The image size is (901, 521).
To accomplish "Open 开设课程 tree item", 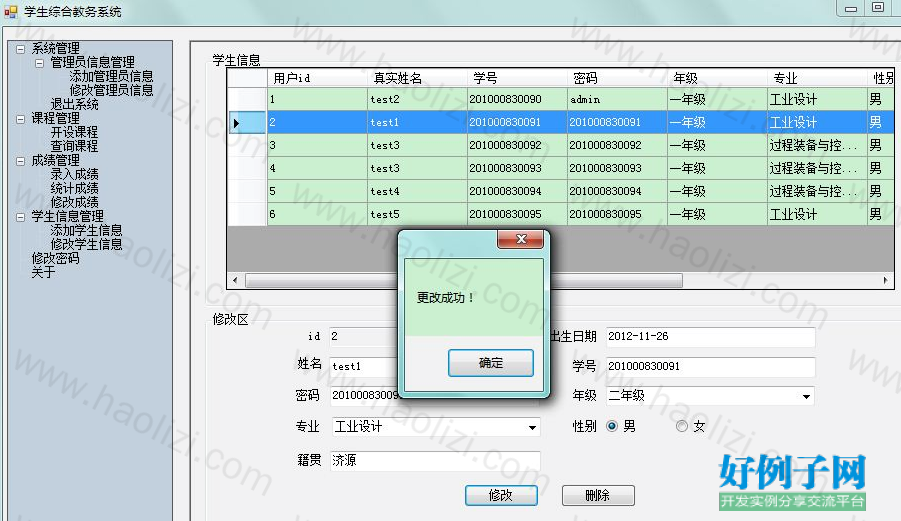I will (75, 132).
